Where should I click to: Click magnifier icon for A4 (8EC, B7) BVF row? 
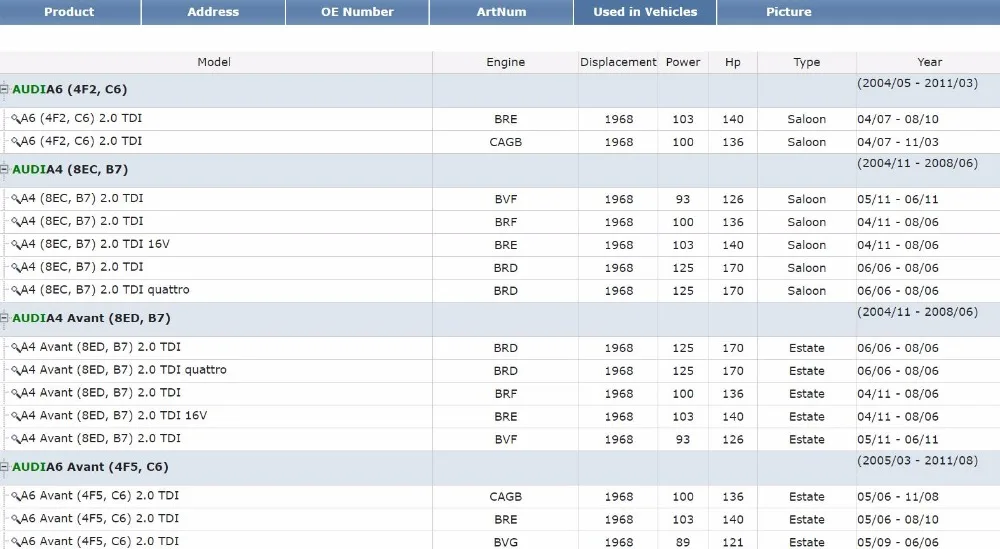pyautogui.click(x=16, y=199)
